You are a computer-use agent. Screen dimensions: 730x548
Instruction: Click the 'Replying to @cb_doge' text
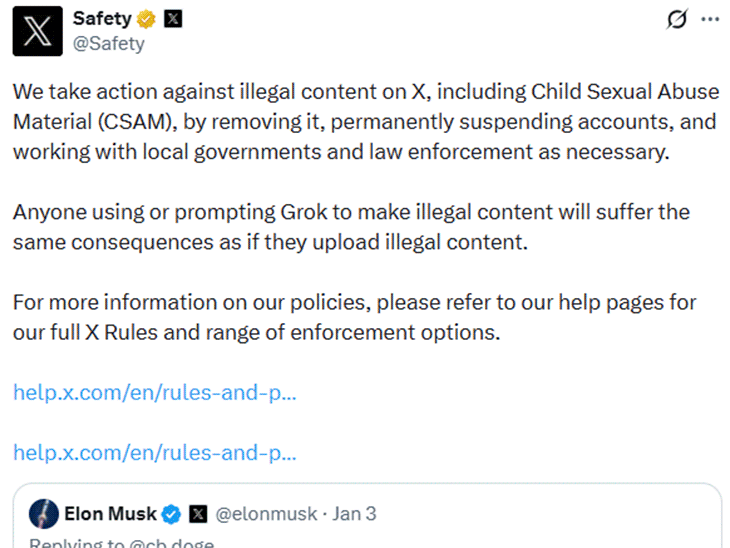coord(120,543)
